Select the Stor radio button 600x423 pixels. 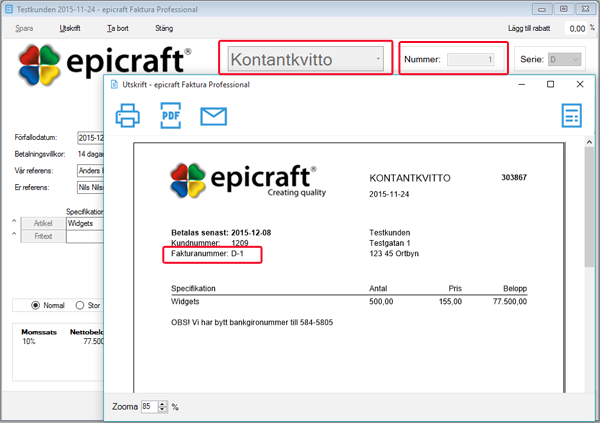[x=80, y=305]
